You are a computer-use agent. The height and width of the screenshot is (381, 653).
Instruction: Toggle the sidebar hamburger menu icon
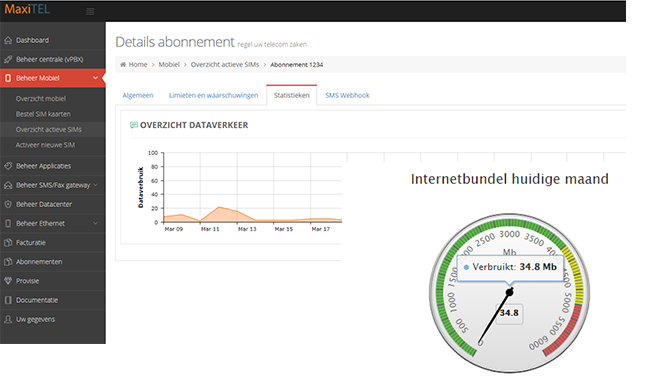(x=90, y=11)
